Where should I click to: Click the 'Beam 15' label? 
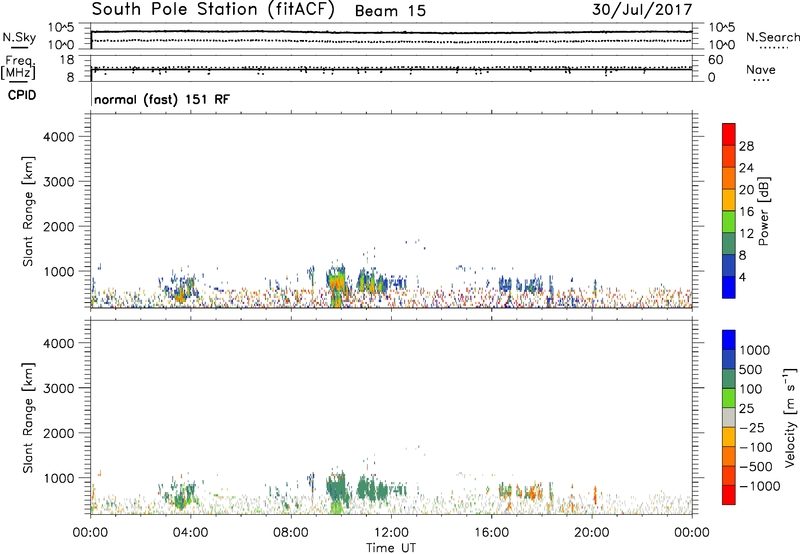(390, 11)
